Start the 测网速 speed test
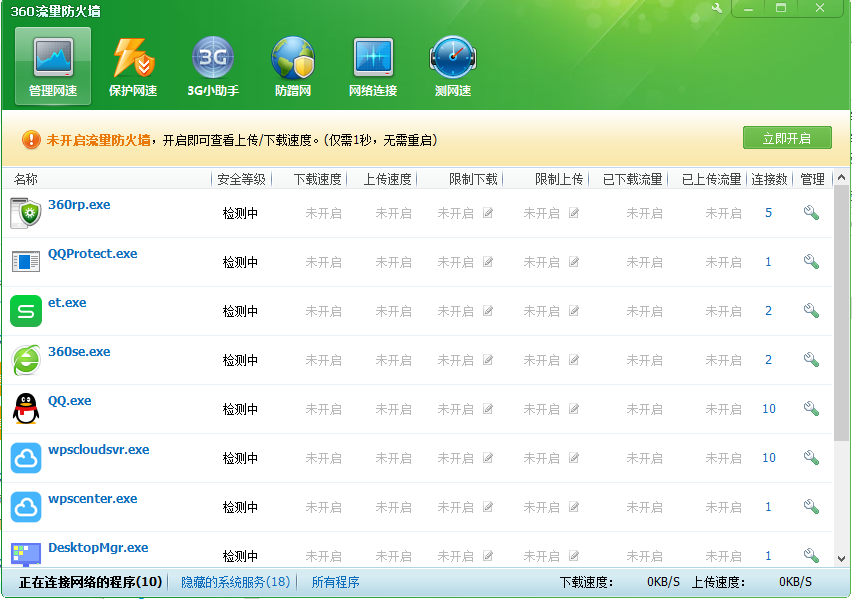 (x=452, y=65)
